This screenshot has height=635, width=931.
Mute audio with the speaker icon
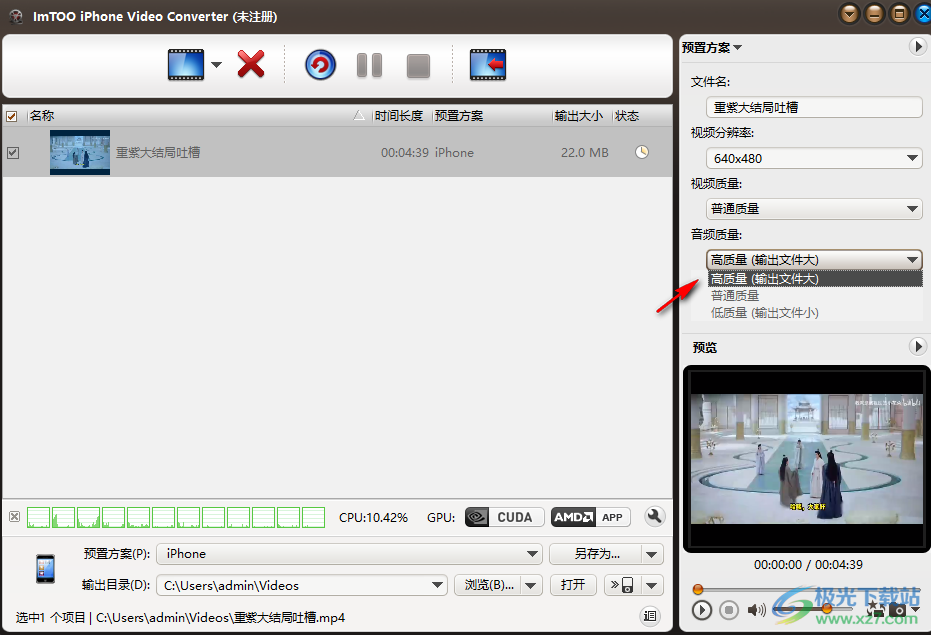tap(756, 610)
